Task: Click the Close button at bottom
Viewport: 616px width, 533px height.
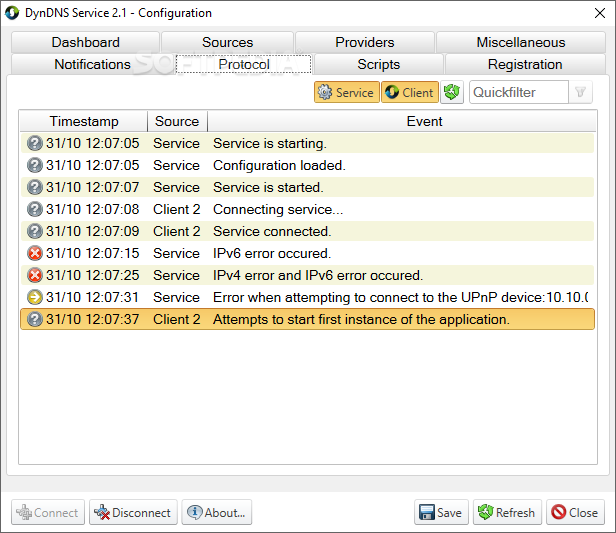Action: pyautogui.click(x=575, y=512)
